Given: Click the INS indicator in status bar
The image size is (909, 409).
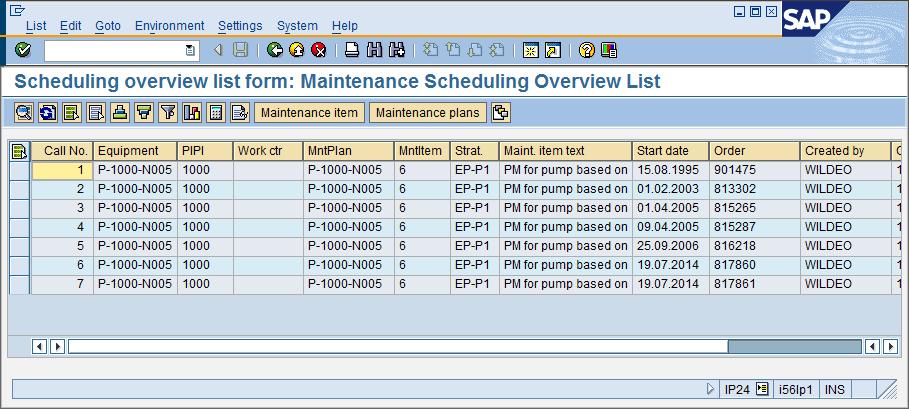Looking at the screenshot, I should (835, 390).
